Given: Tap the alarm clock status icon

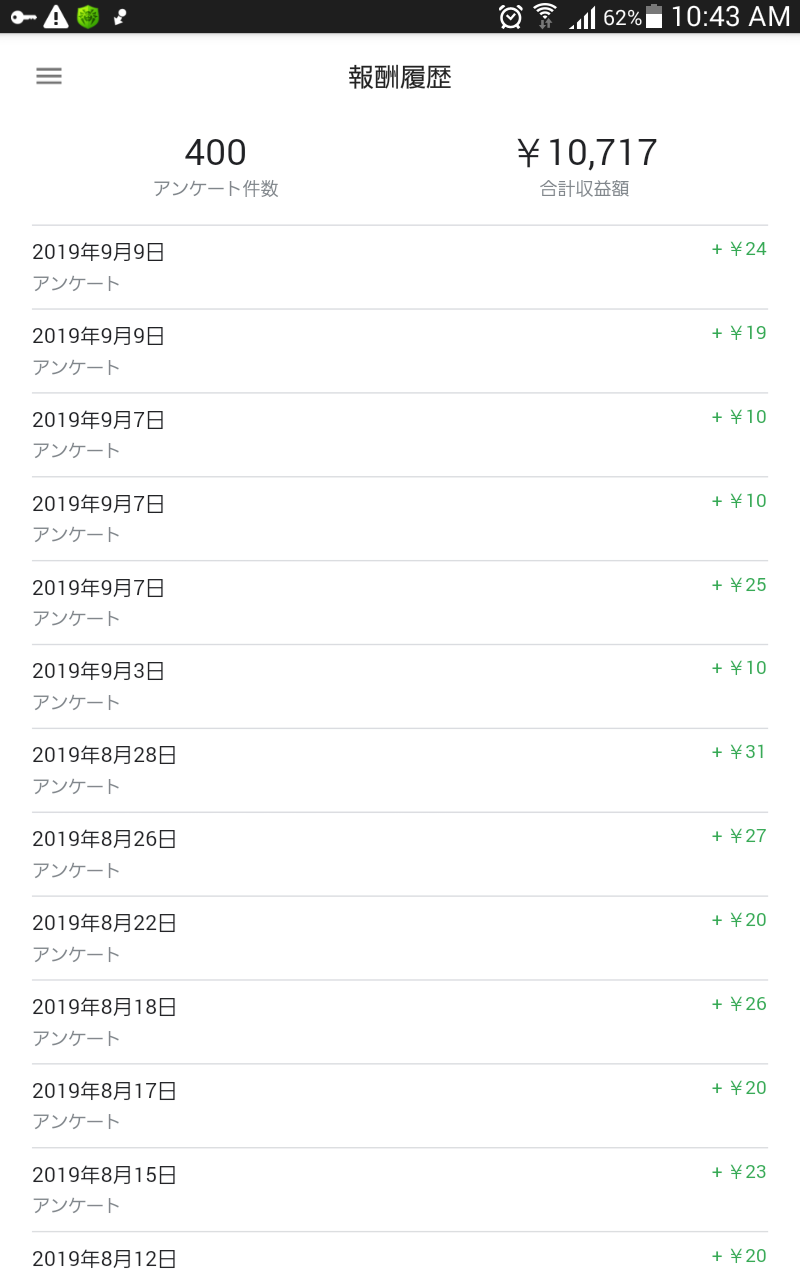Looking at the screenshot, I should coord(511,17).
